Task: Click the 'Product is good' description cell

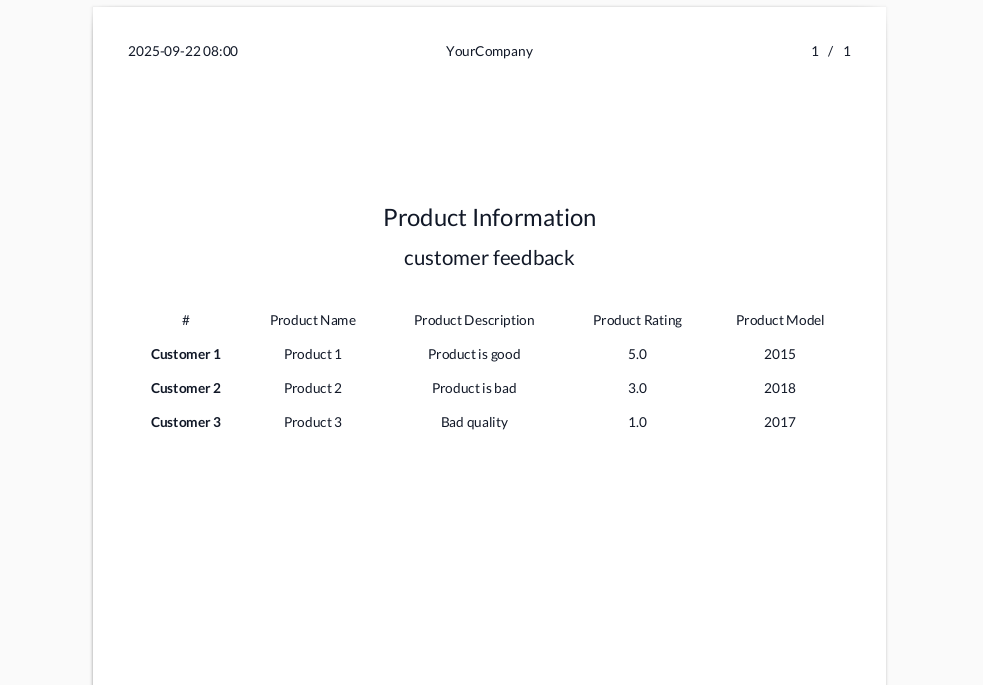Action: 474,354
